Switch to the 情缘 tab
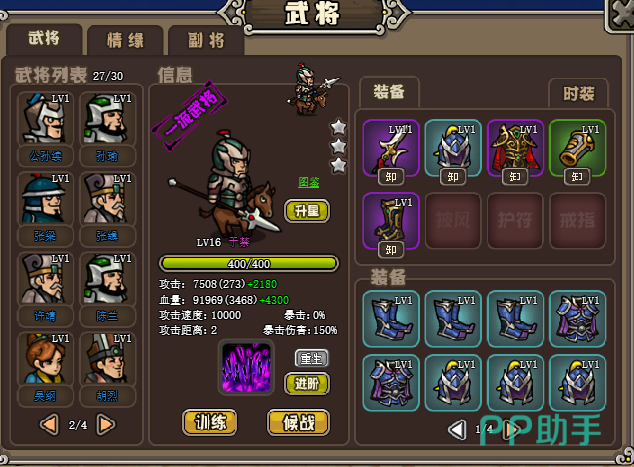The image size is (634, 467). tap(125, 40)
